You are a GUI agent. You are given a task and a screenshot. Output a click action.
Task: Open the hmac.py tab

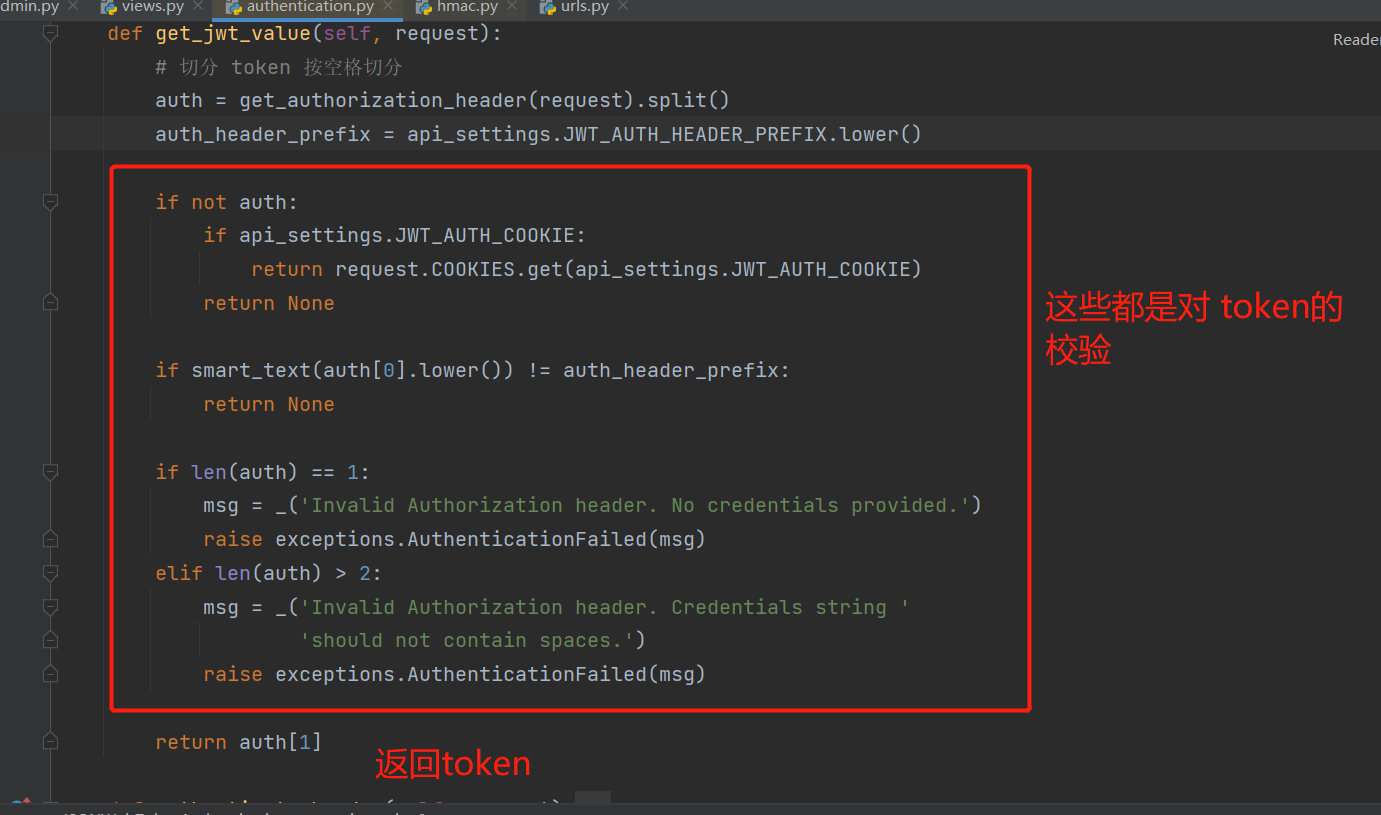point(467,7)
